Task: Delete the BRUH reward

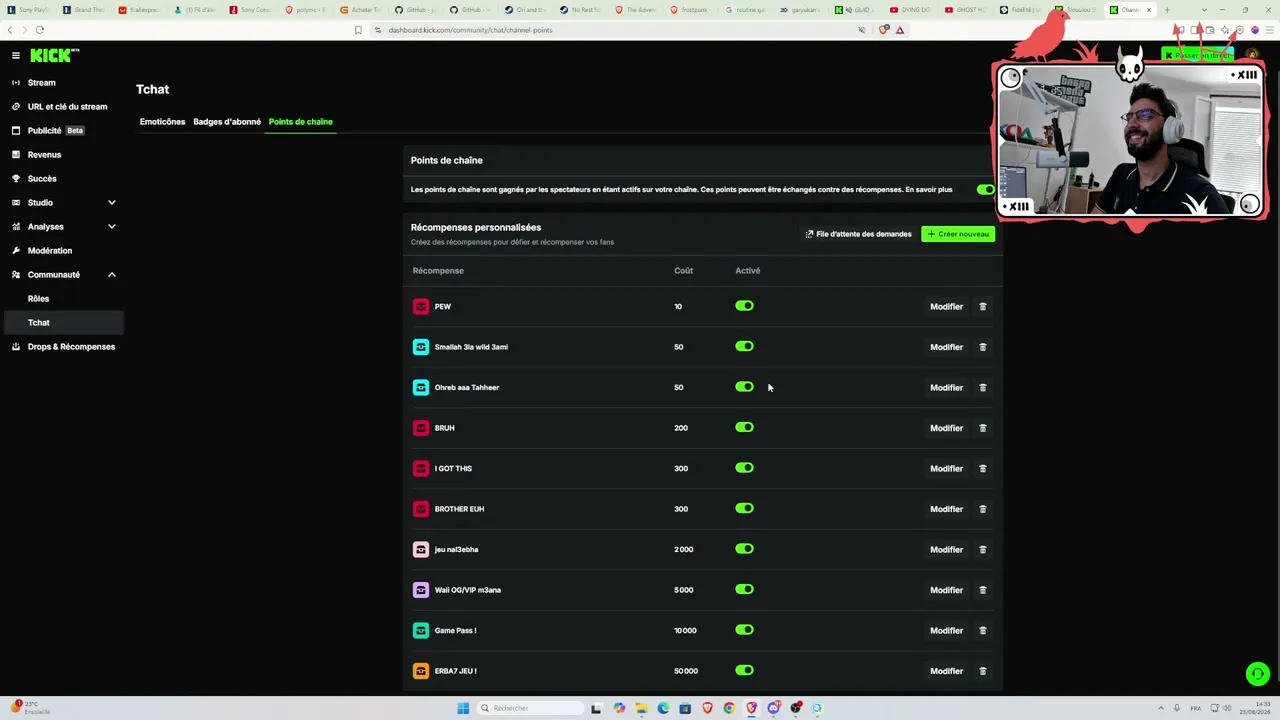Action: coord(982,428)
